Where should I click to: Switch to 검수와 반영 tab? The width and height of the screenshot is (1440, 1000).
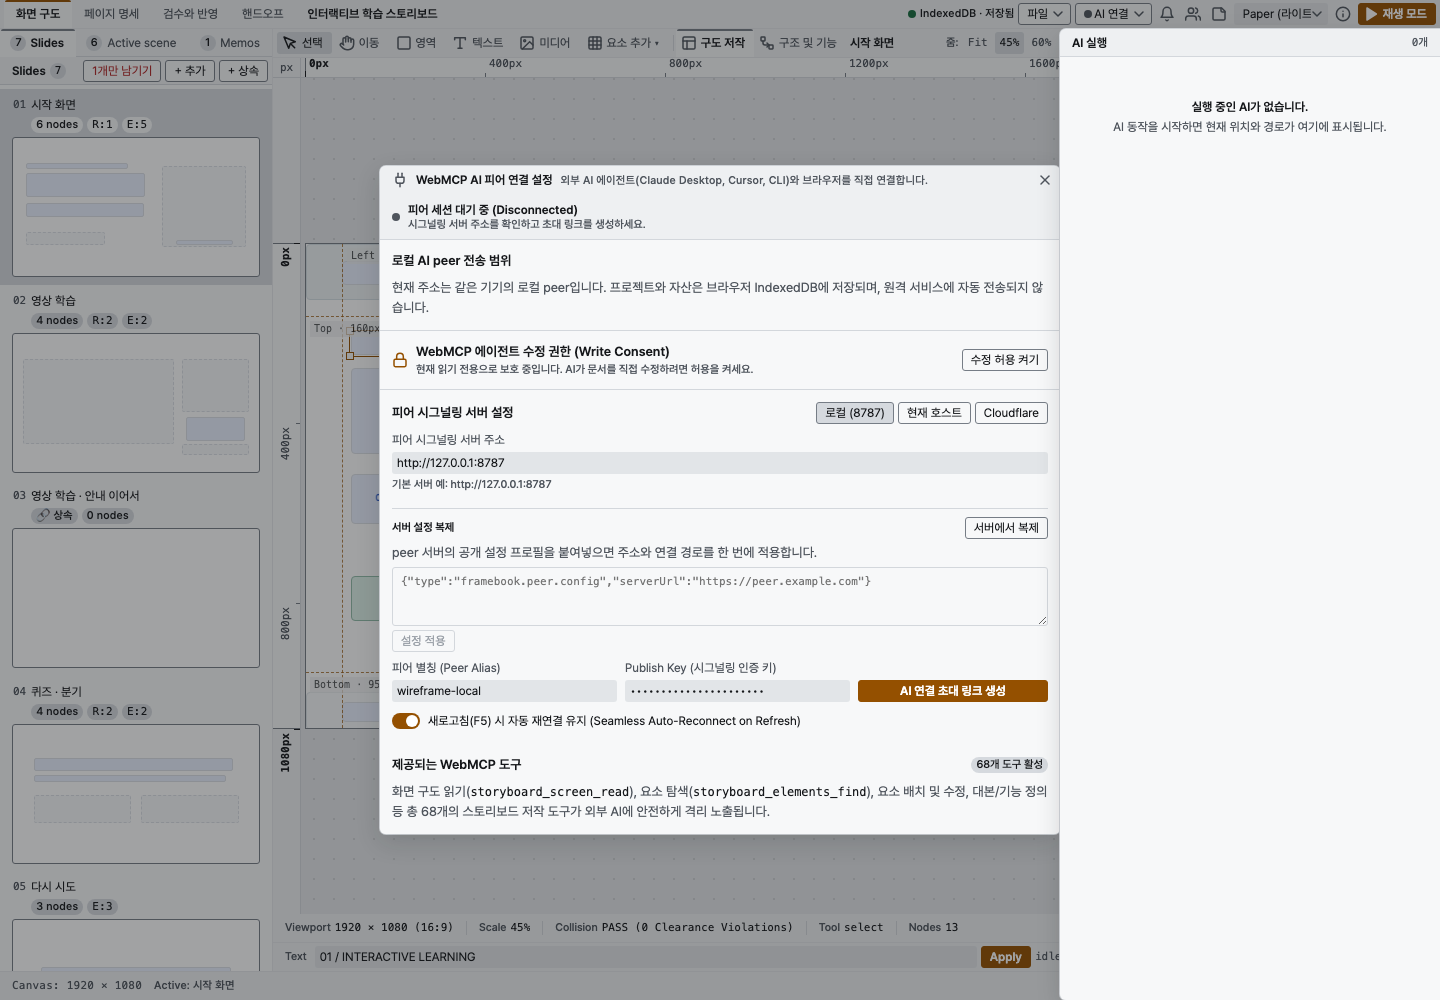coord(191,14)
